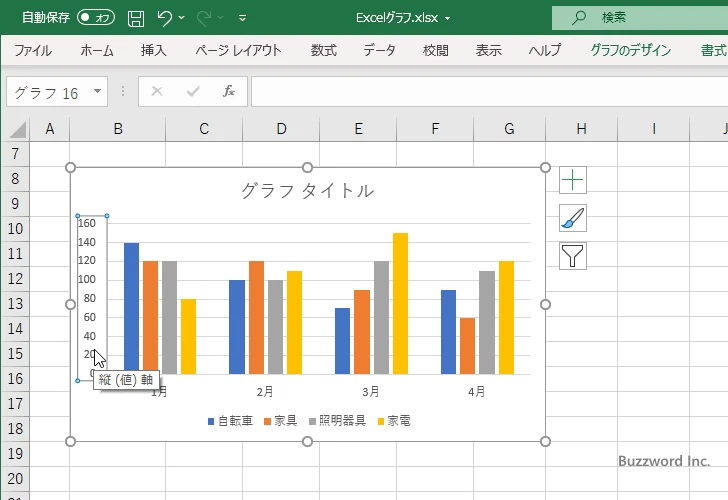
Task: Select column B header
Action: 118,129
